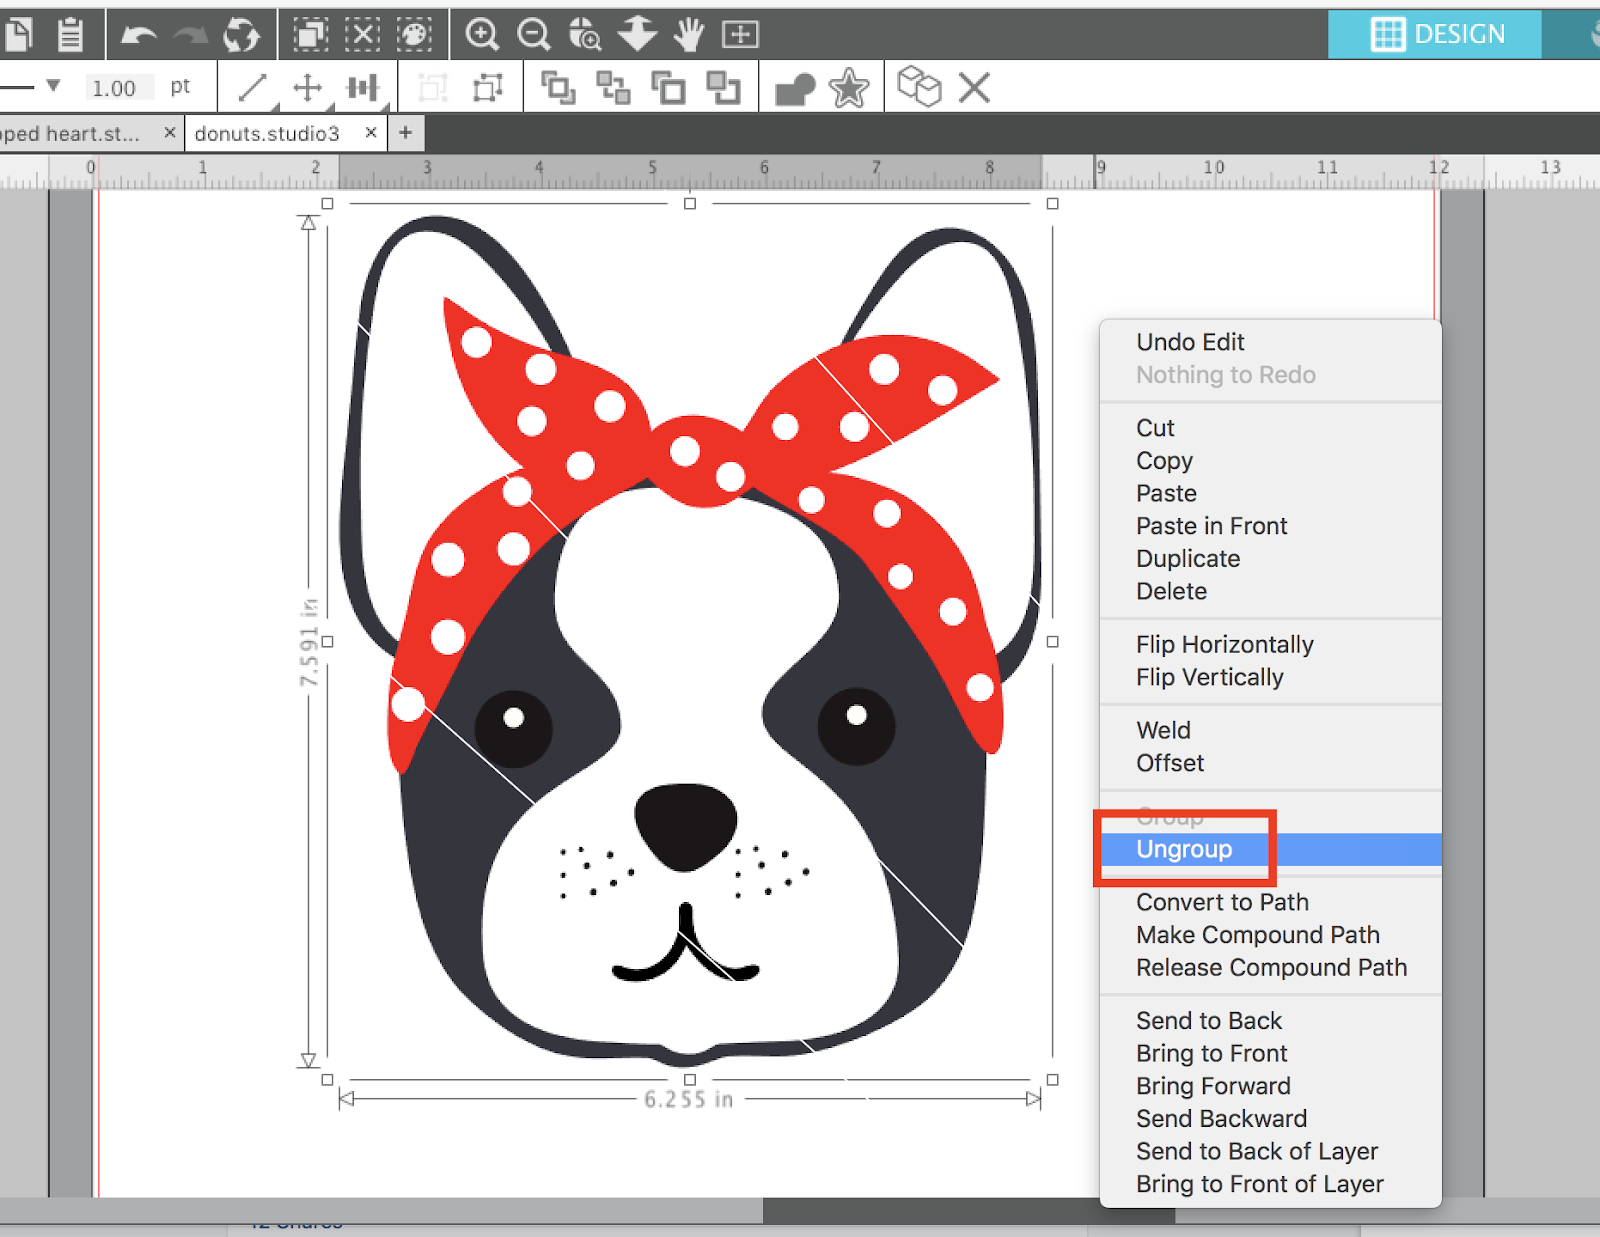Image resolution: width=1600 pixels, height=1237 pixels.
Task: Choose Flip Horizontally from the context menu
Action: (x=1224, y=644)
